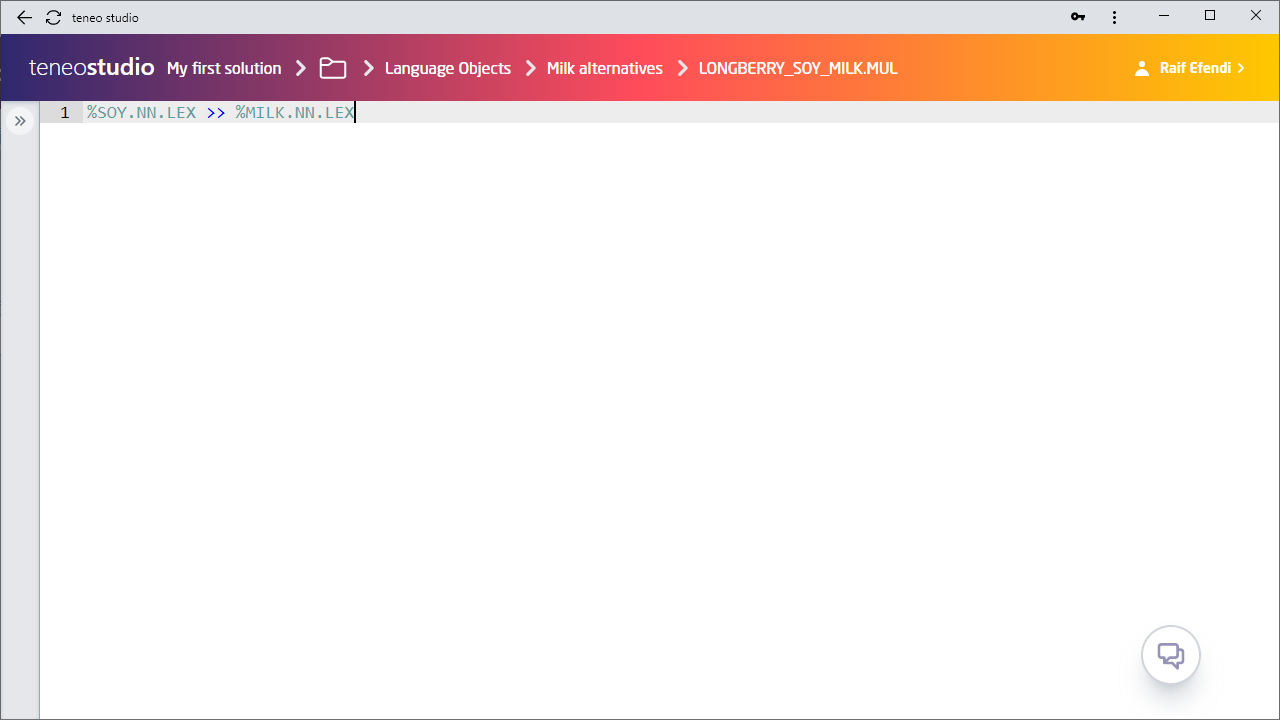Open Milk alternatives breadcrumb folder

coord(604,68)
